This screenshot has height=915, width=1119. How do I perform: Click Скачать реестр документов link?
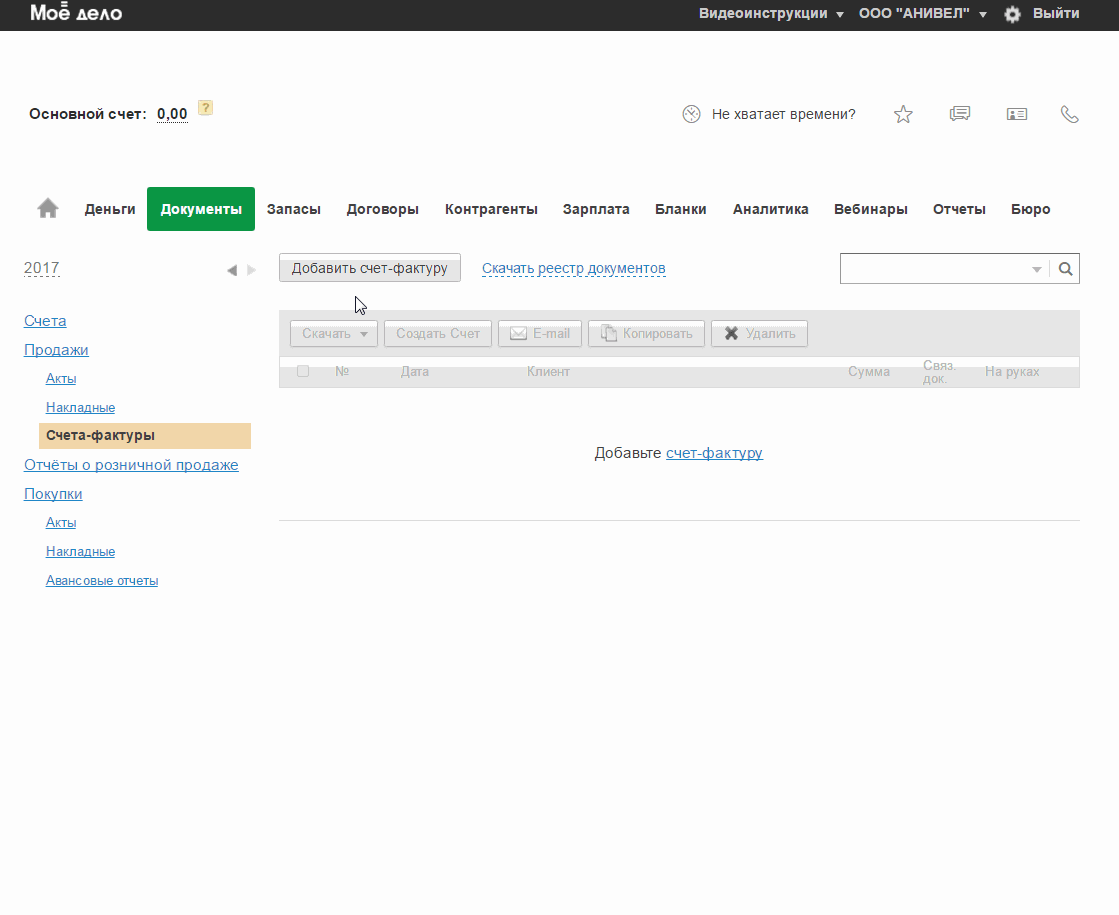pyautogui.click(x=573, y=269)
